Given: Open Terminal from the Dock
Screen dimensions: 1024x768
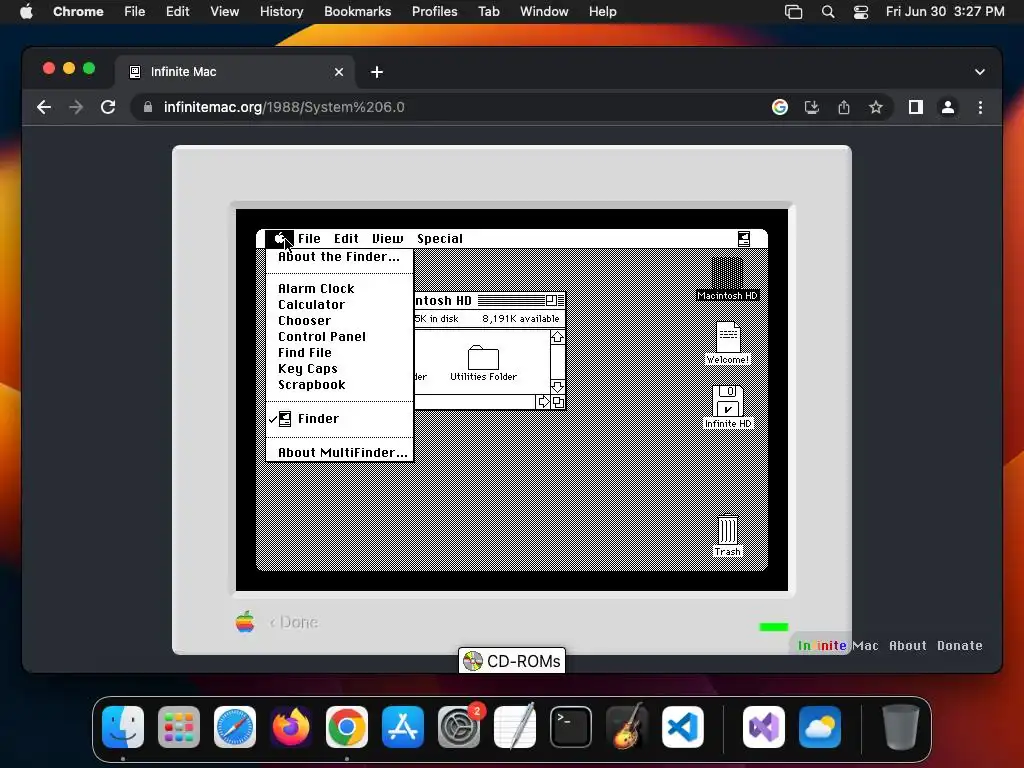Looking at the screenshot, I should [x=571, y=727].
